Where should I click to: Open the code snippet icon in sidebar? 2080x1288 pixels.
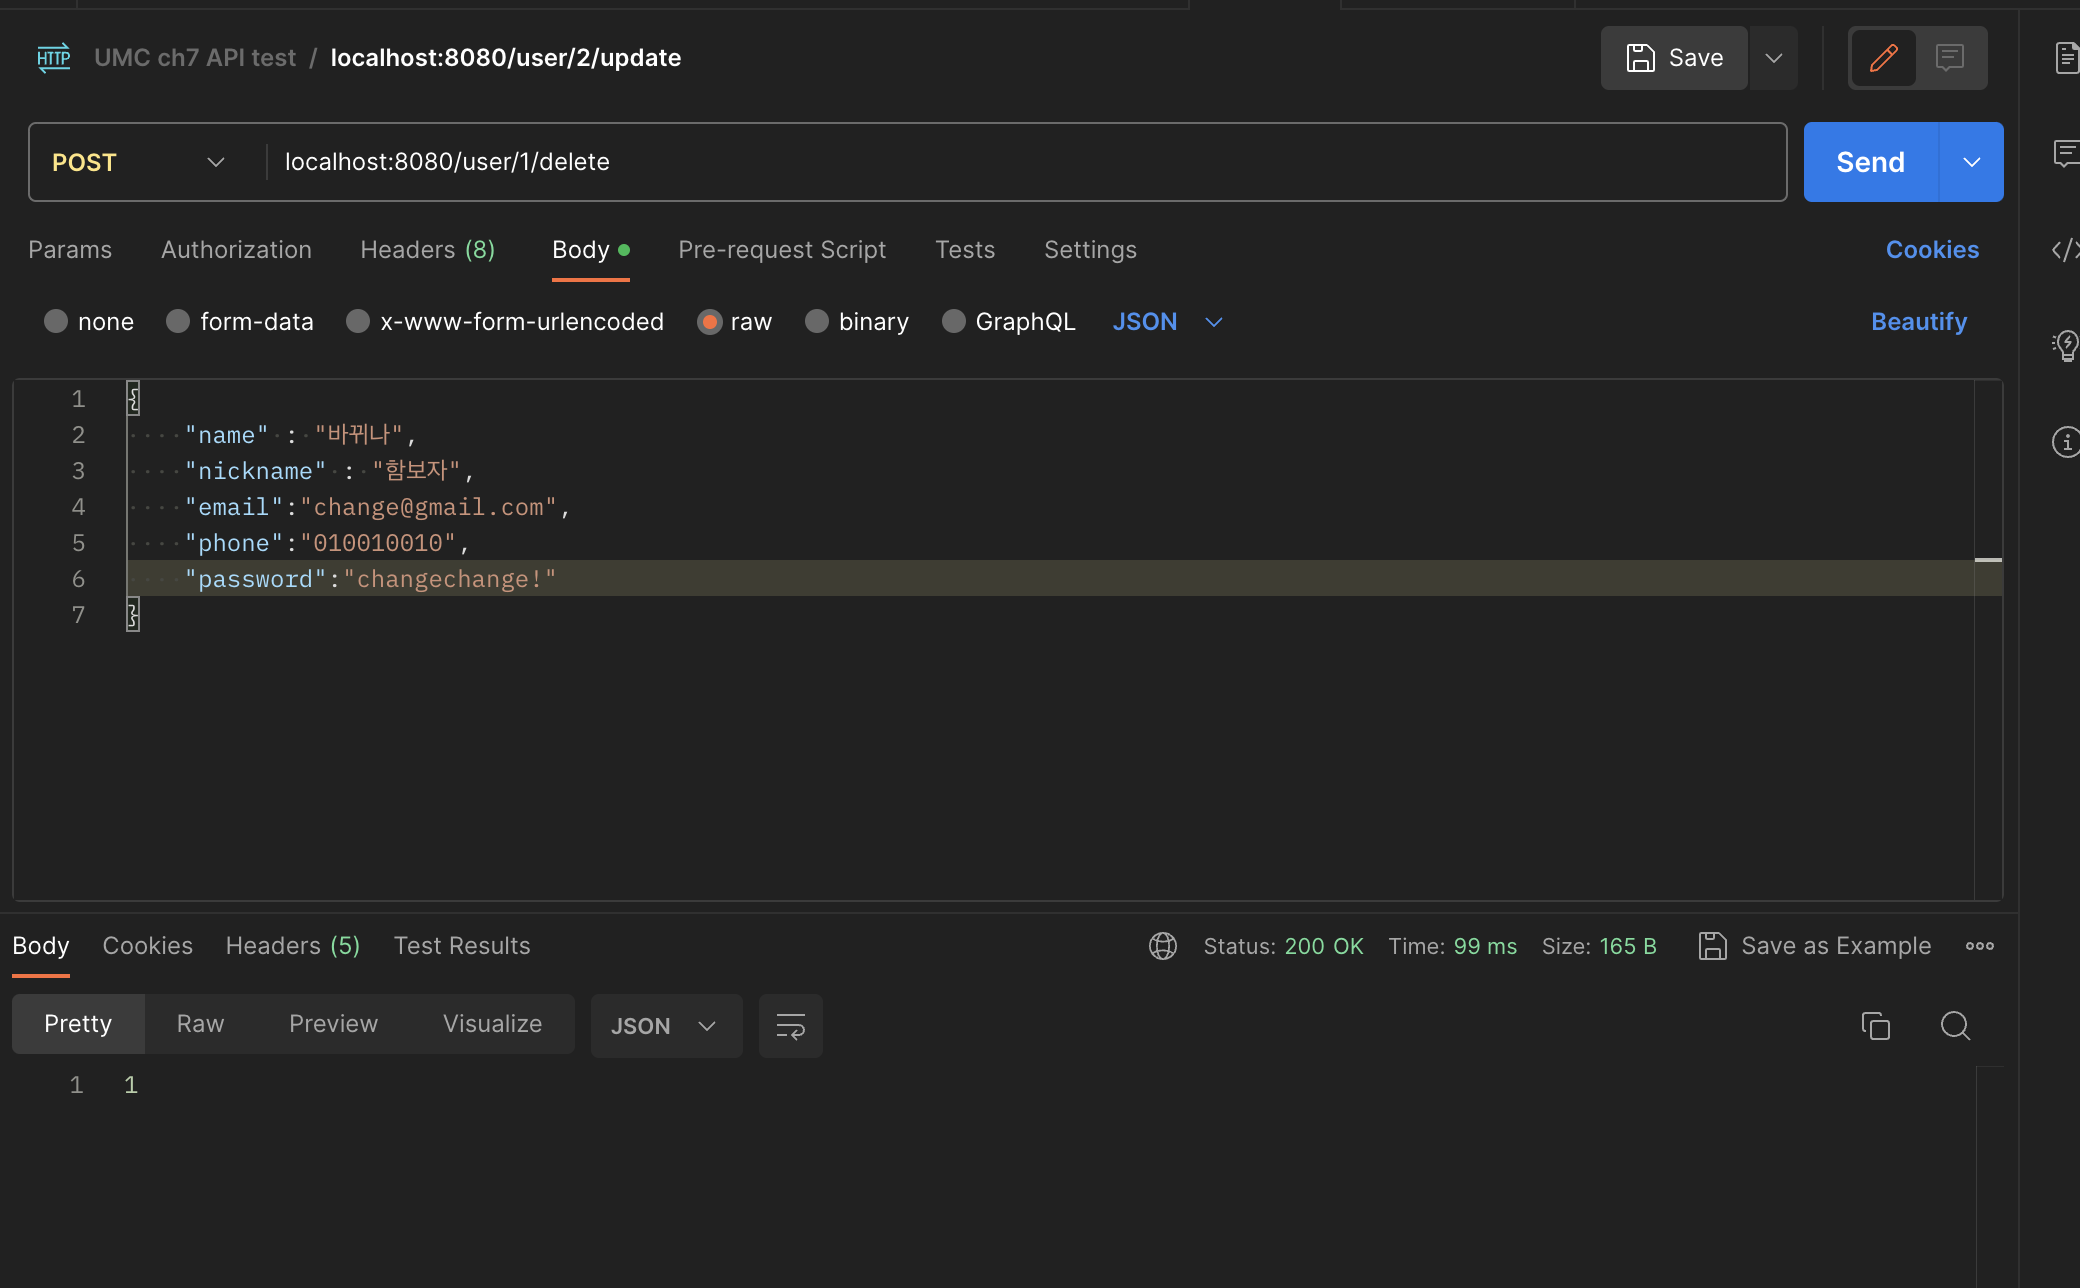coord(2066,250)
